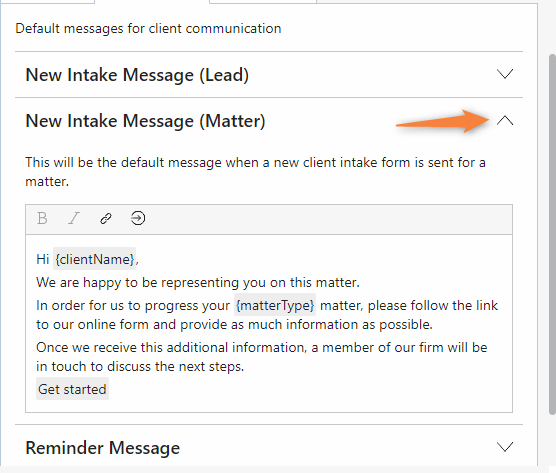Click the greeting word 'Hi' in editor
The width and height of the screenshot is (556, 473).
click(43, 259)
